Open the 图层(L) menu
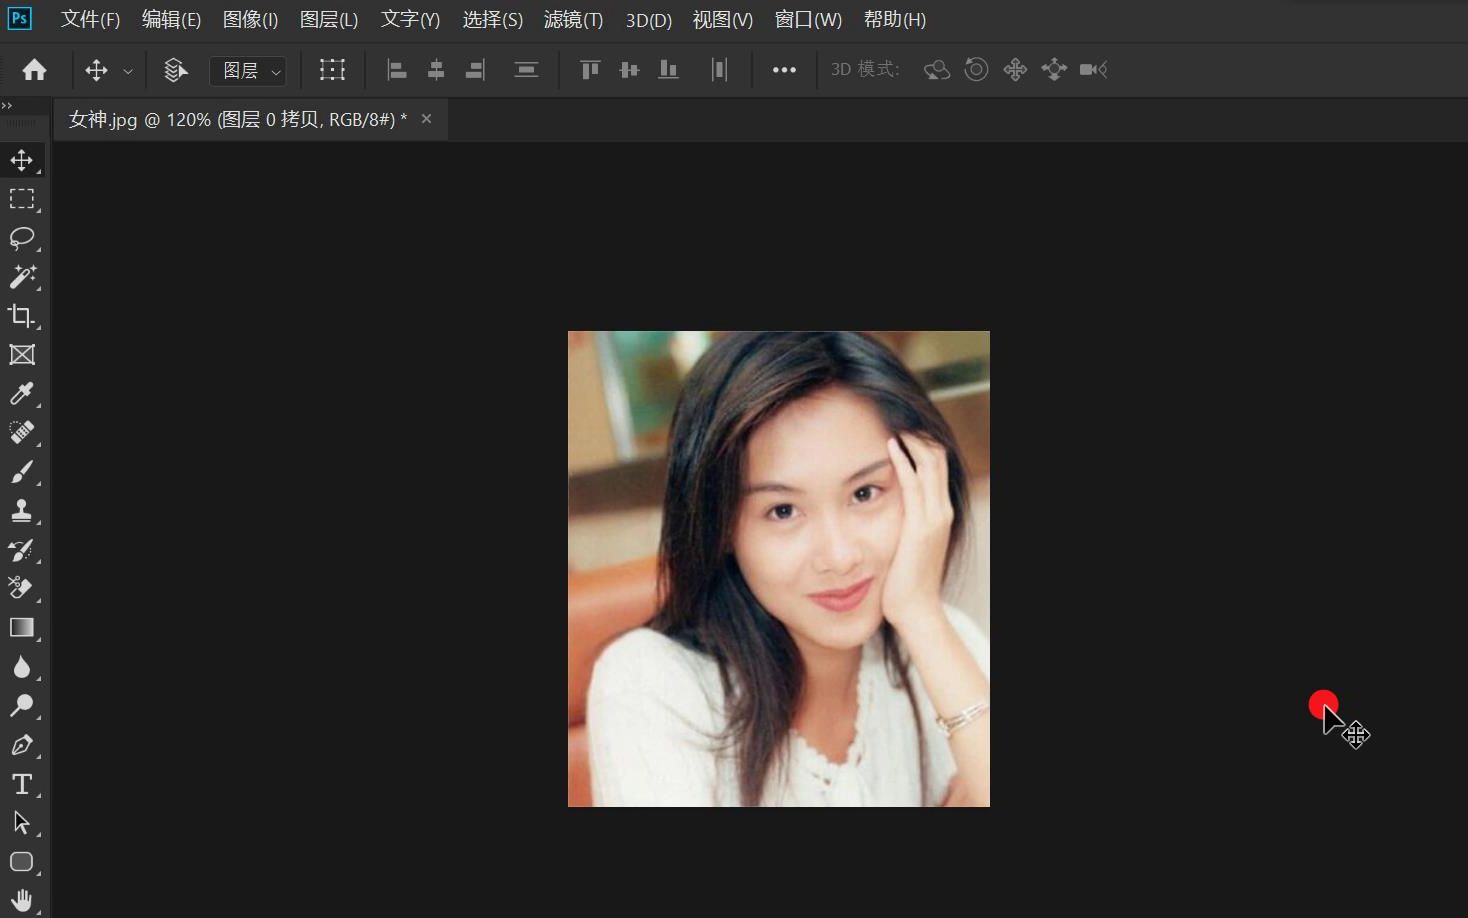Screen dimensions: 1468x918 click(x=329, y=19)
